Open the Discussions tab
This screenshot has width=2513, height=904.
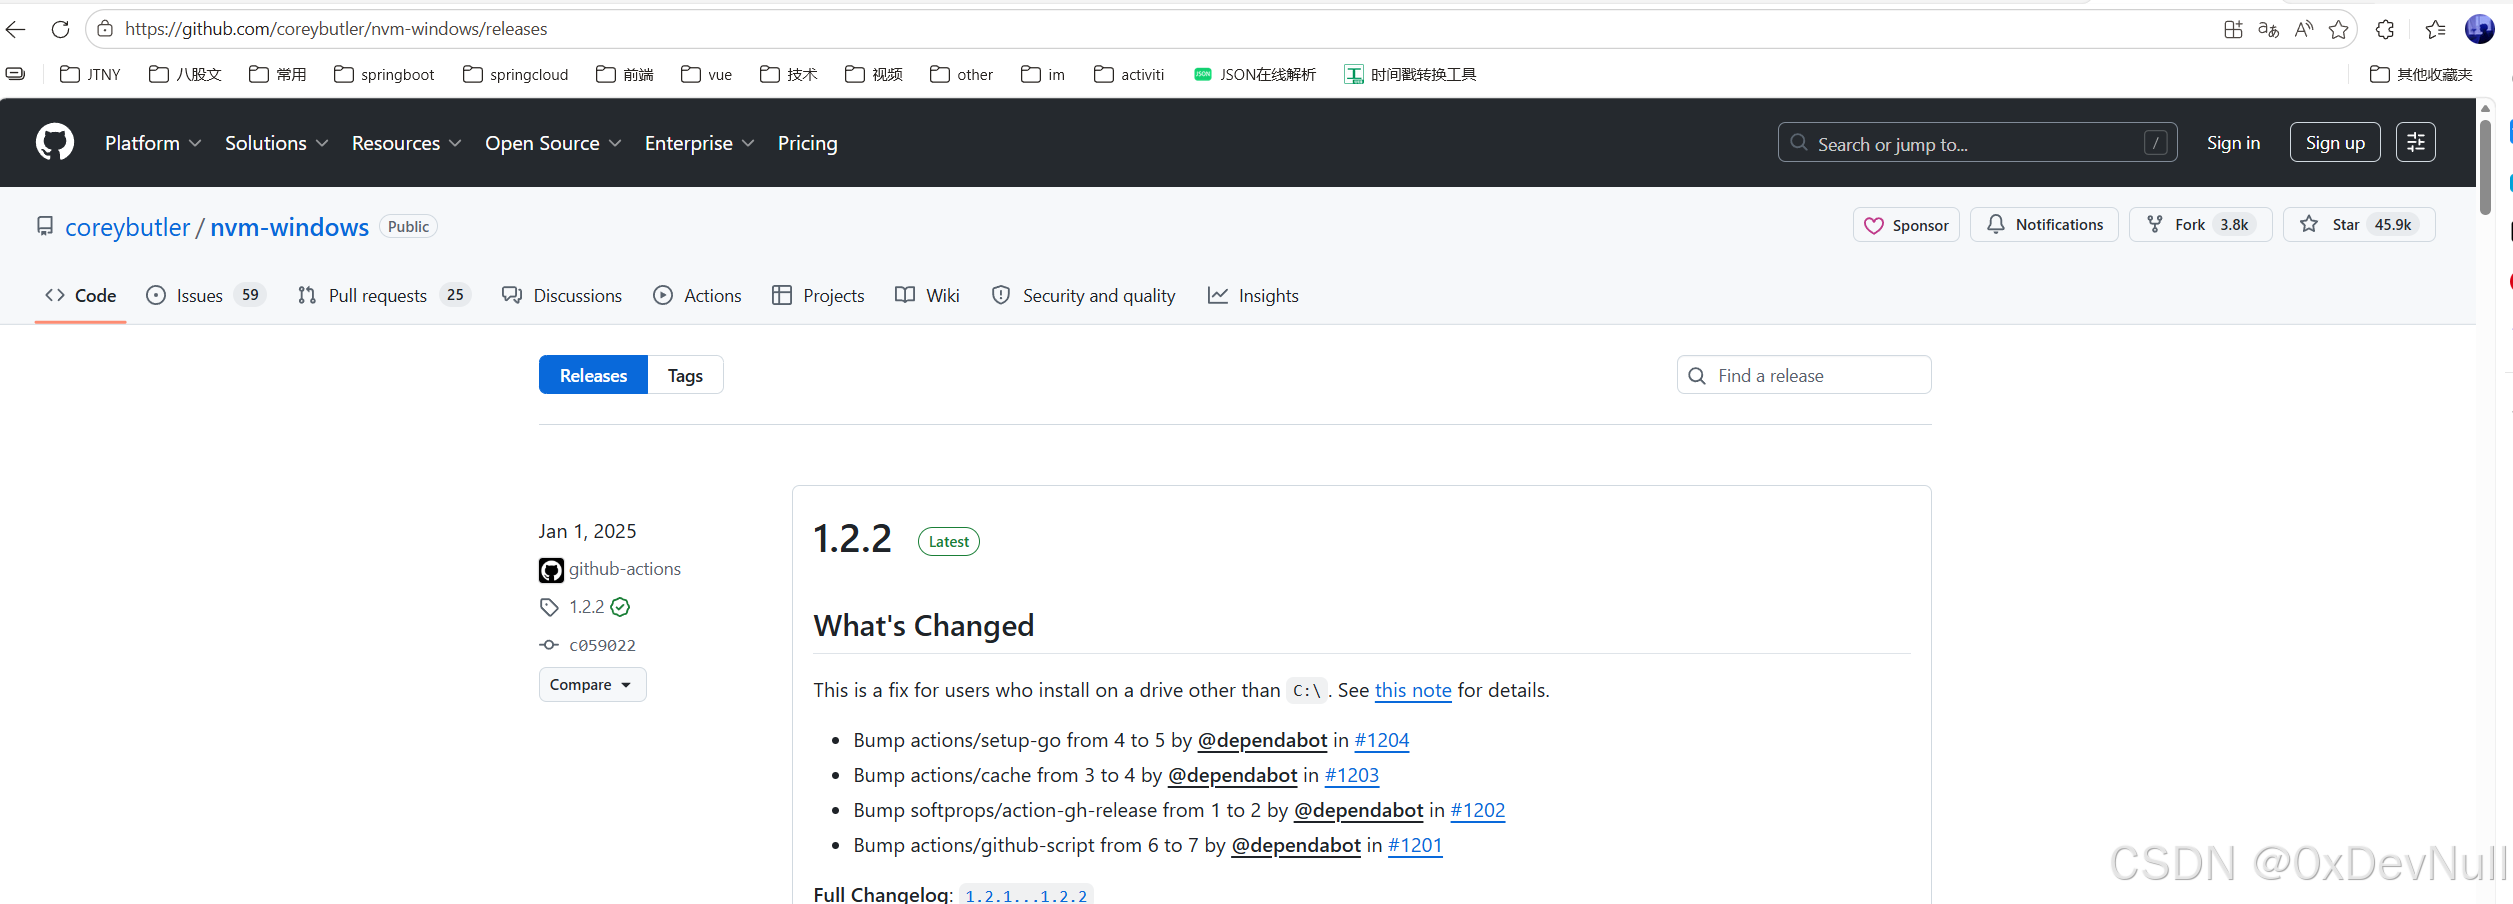tap(562, 295)
